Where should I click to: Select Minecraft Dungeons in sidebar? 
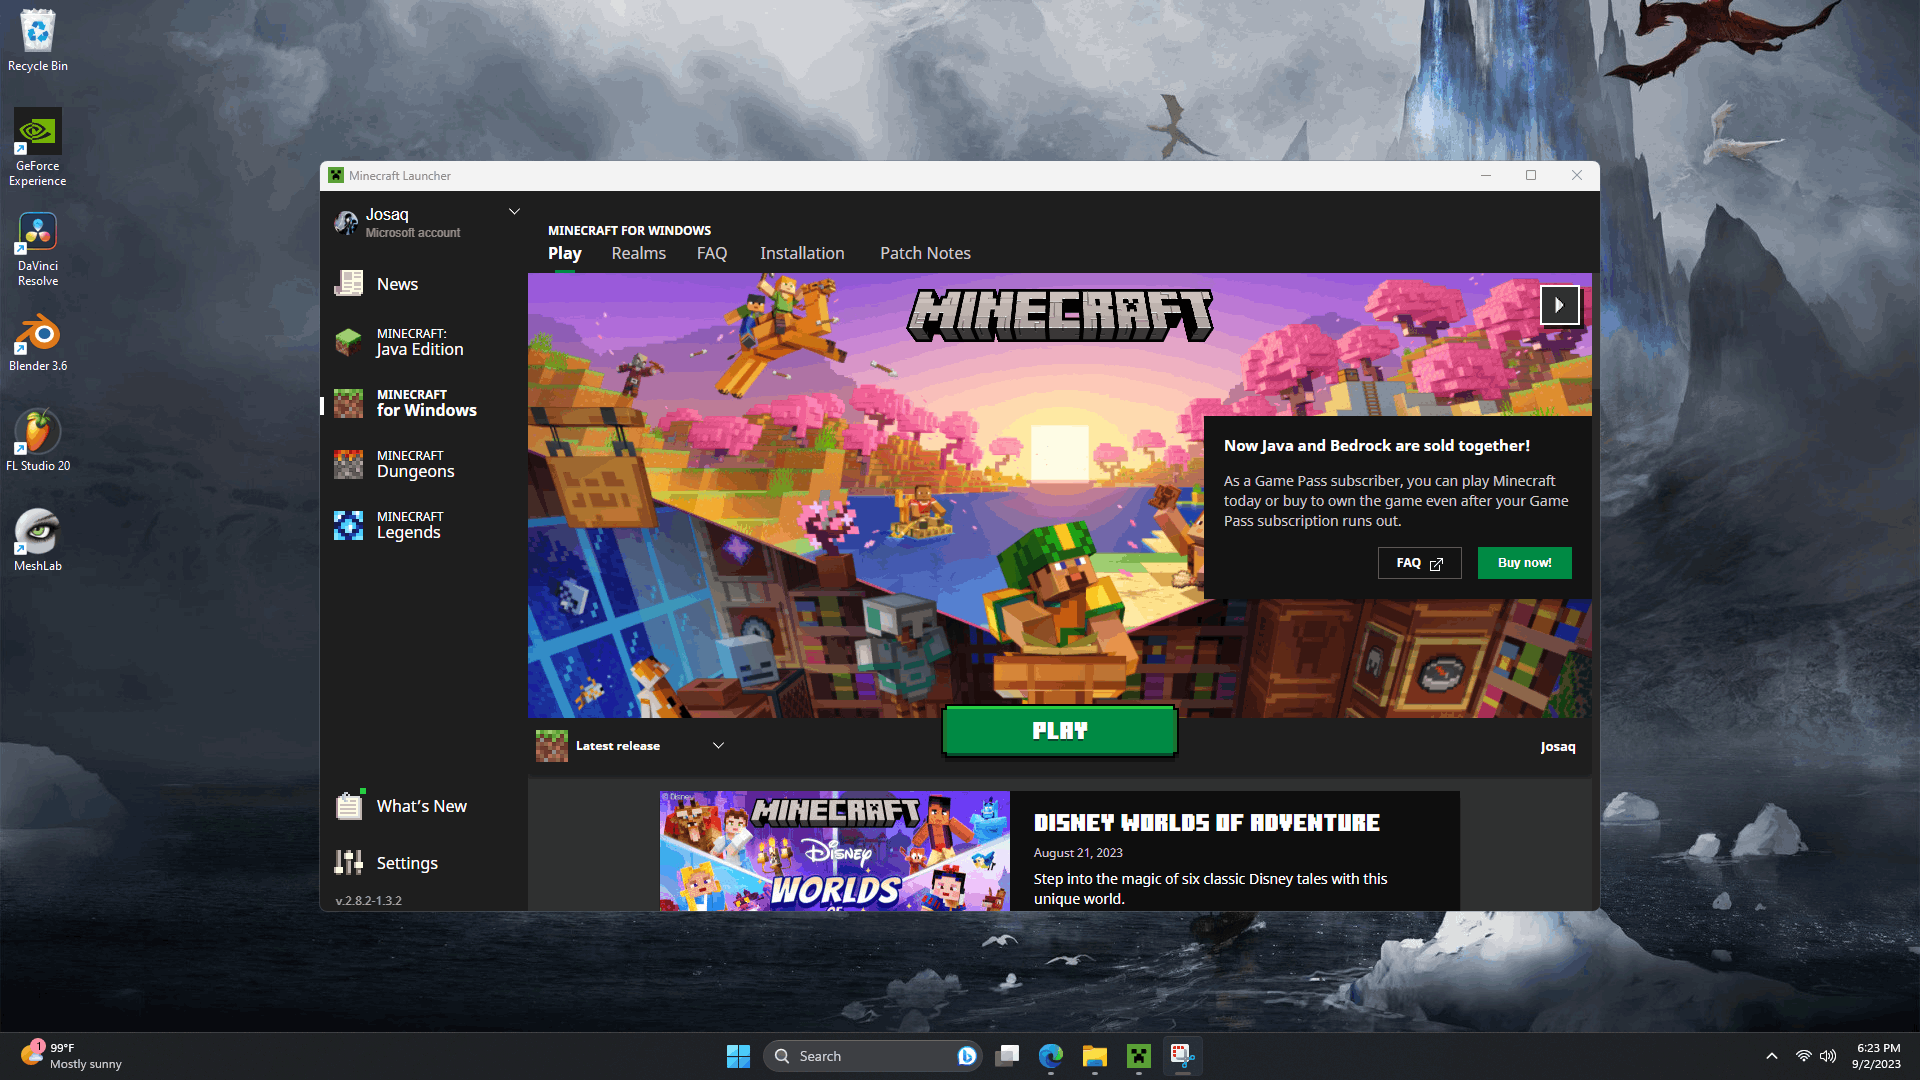[414, 464]
